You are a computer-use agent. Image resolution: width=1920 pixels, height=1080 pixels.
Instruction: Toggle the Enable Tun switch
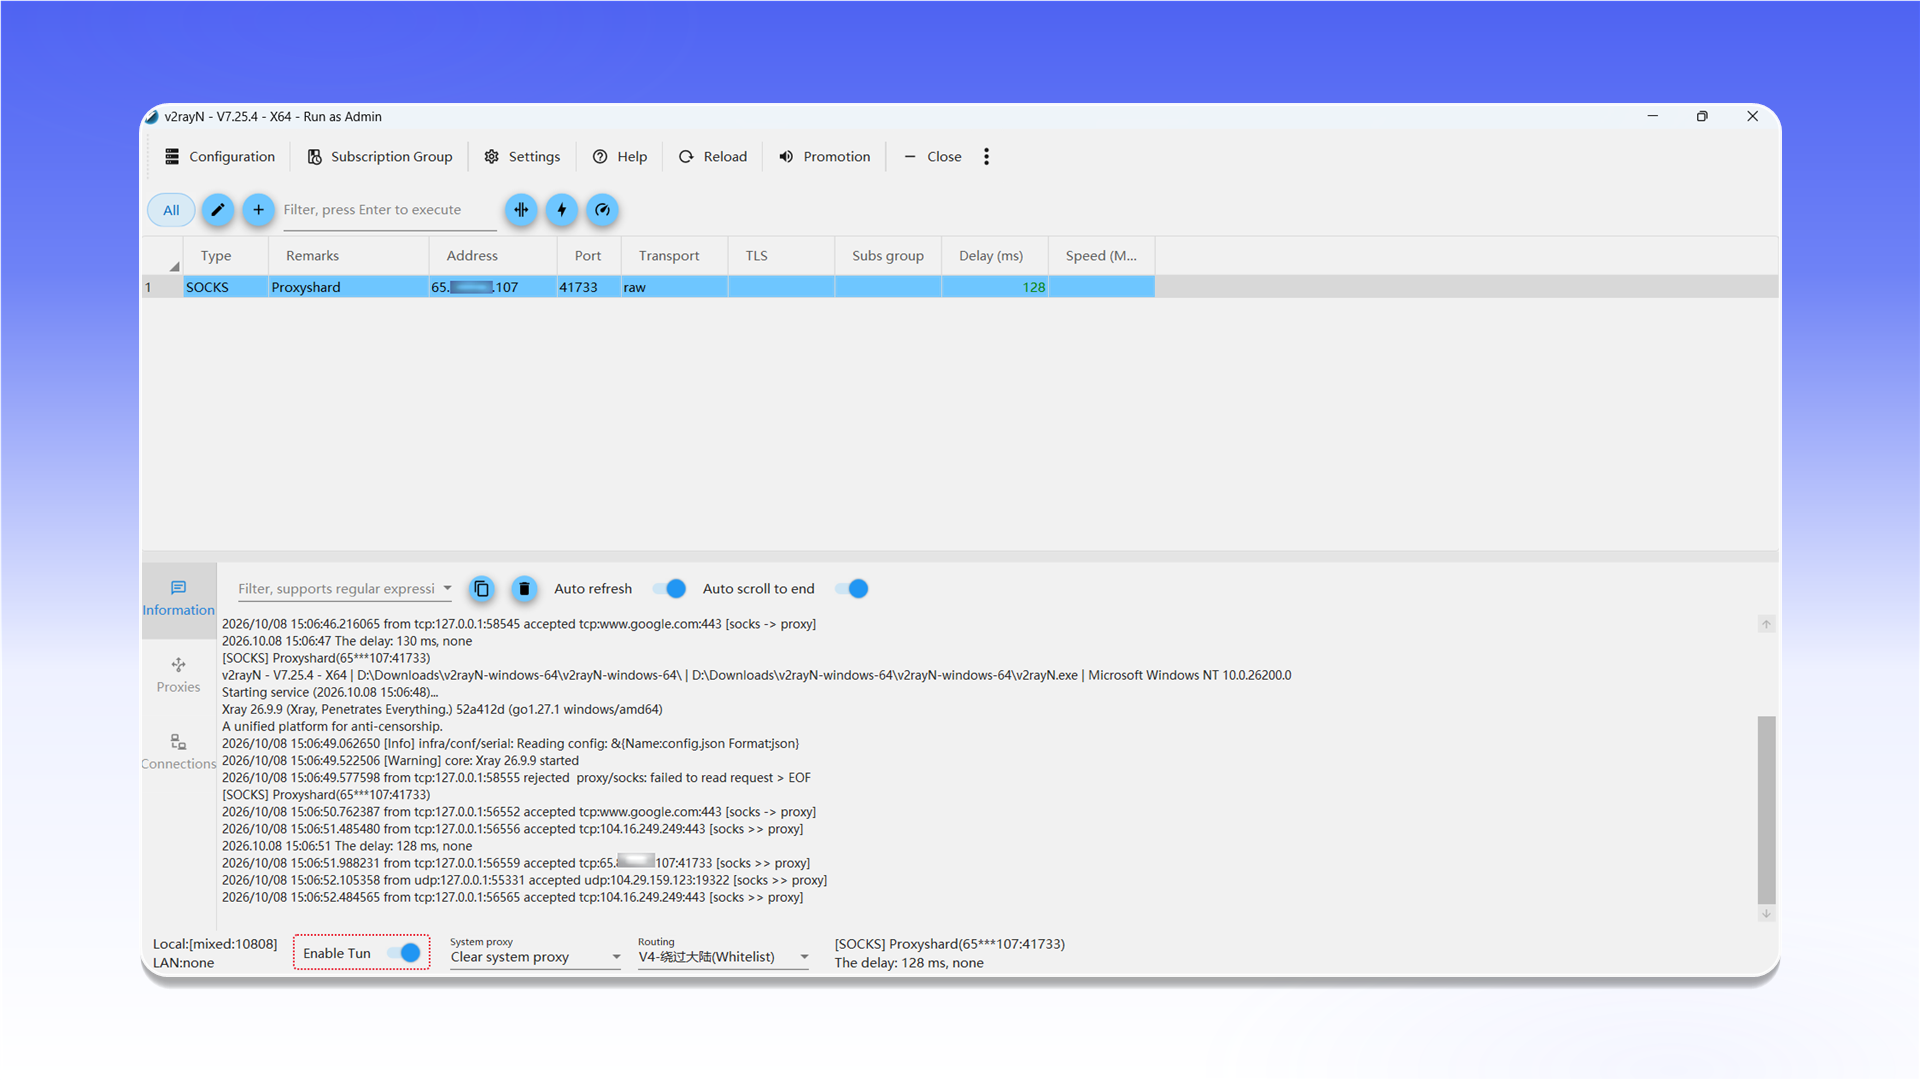pos(404,953)
